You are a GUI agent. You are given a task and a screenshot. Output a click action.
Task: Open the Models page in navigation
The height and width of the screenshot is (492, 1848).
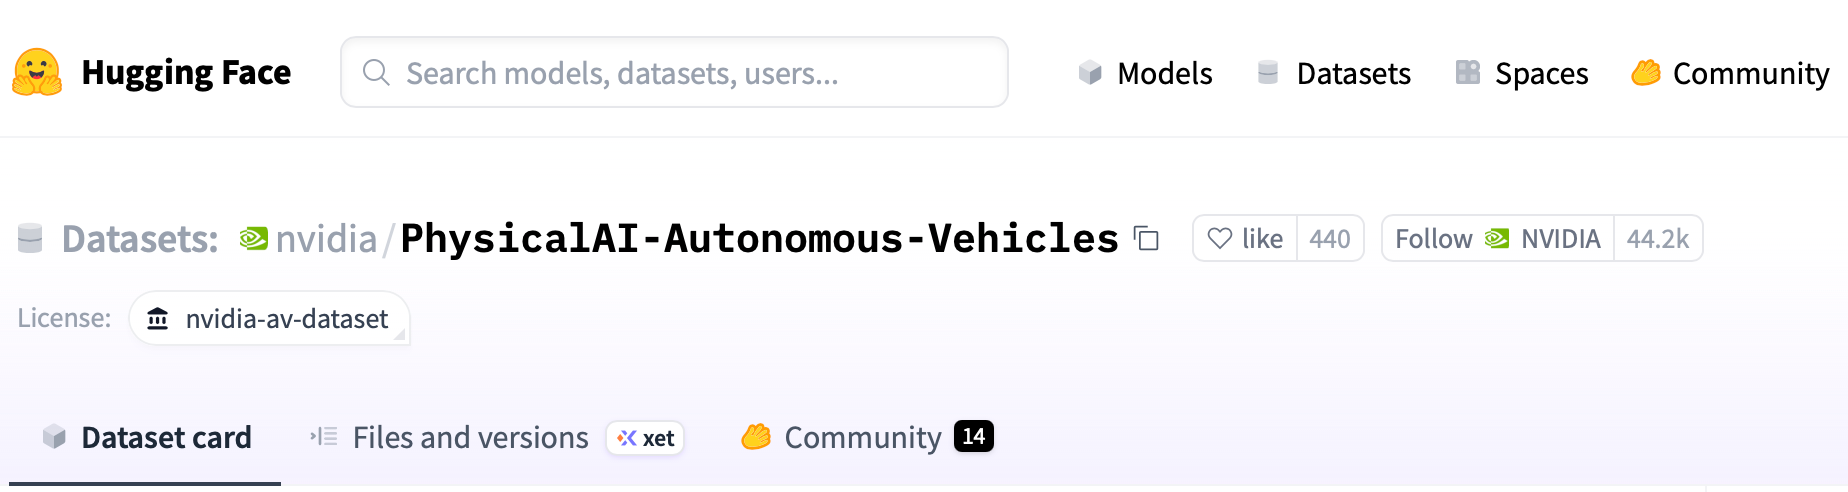pyautogui.click(x=1146, y=73)
